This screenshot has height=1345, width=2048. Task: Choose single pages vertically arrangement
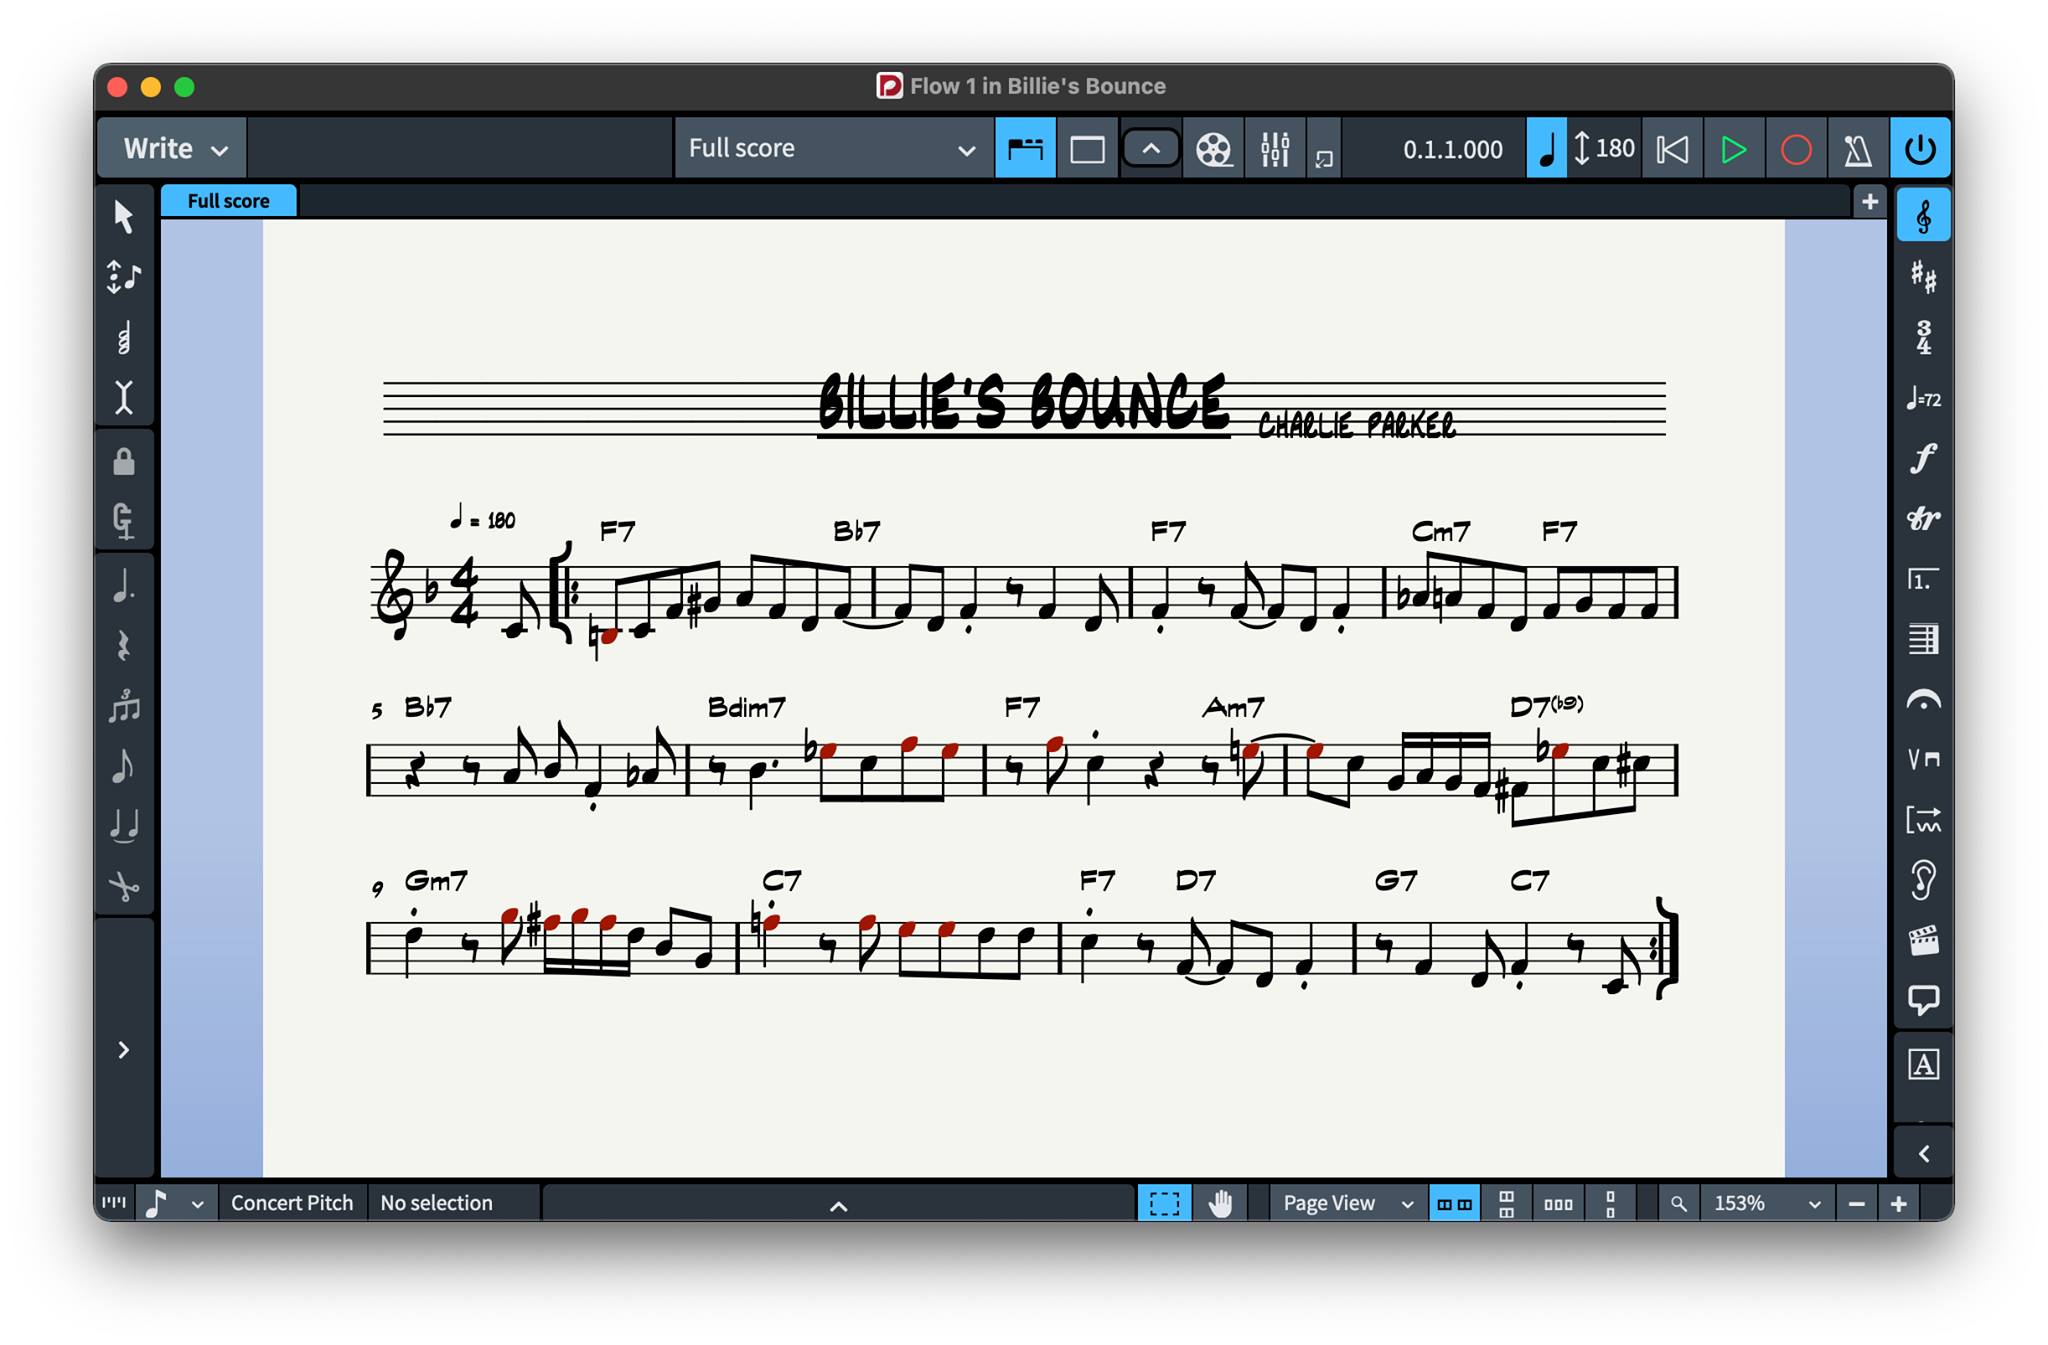(x=1610, y=1203)
